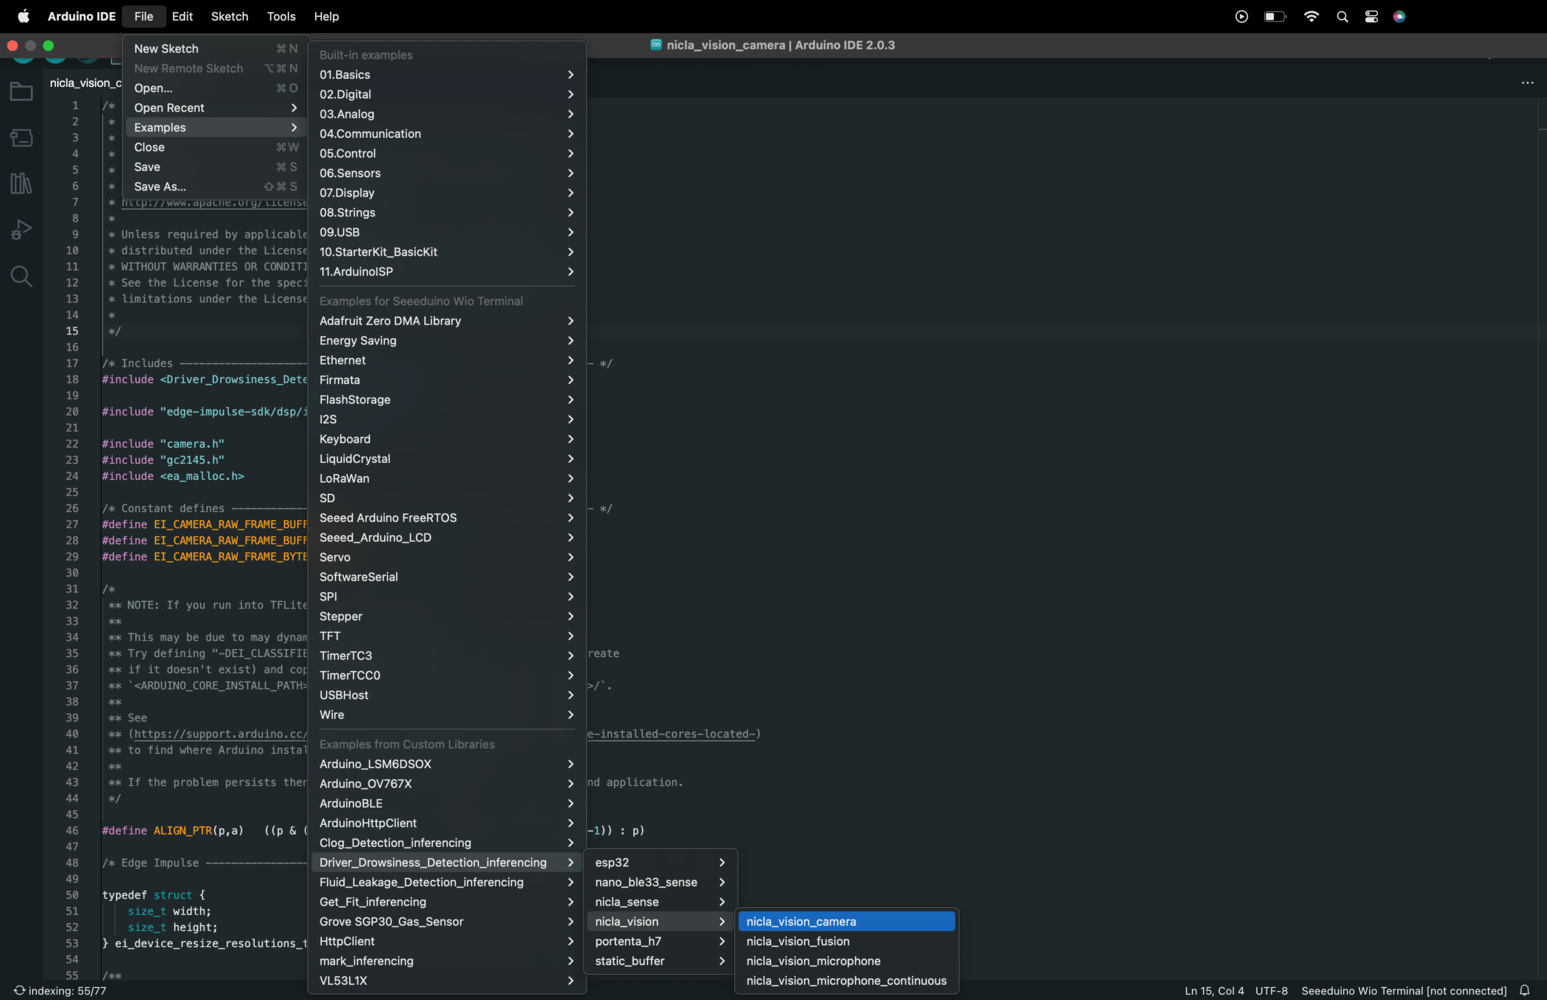
Task: Click Save As… menu entry
Action: click(x=215, y=187)
